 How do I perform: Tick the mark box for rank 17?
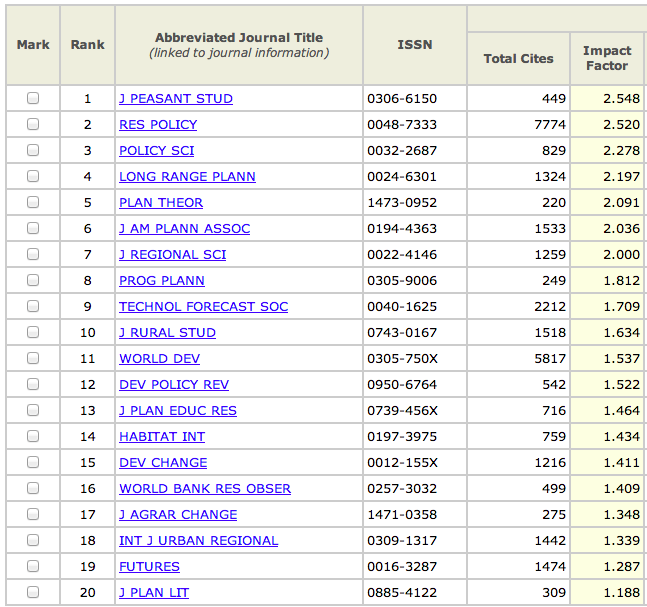(x=33, y=514)
